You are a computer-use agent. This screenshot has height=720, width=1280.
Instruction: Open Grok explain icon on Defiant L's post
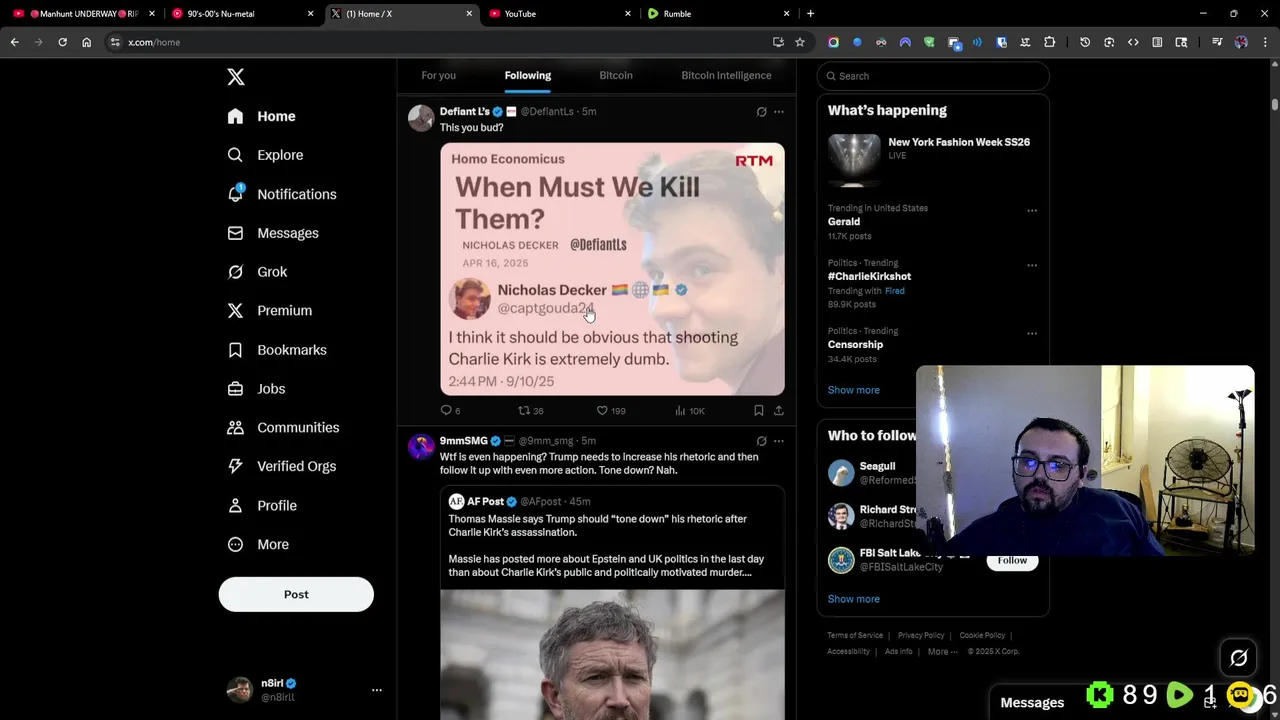(x=761, y=112)
